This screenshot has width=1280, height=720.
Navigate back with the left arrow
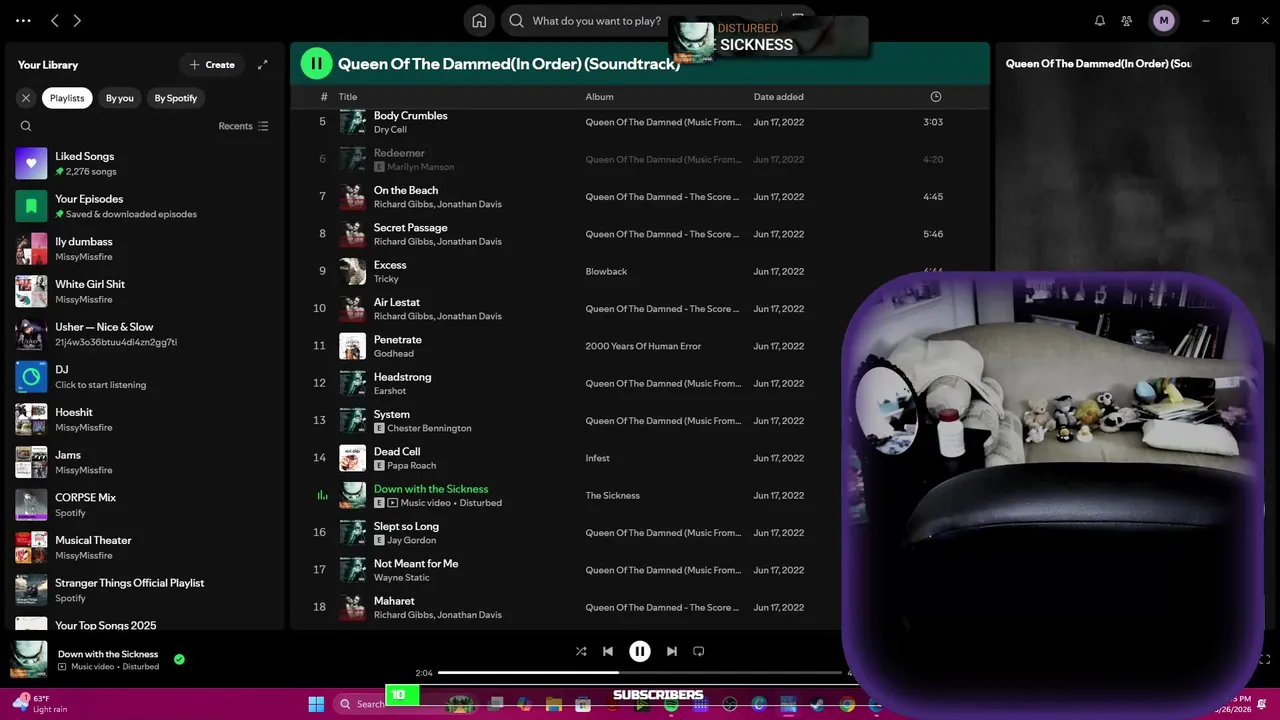click(x=55, y=20)
